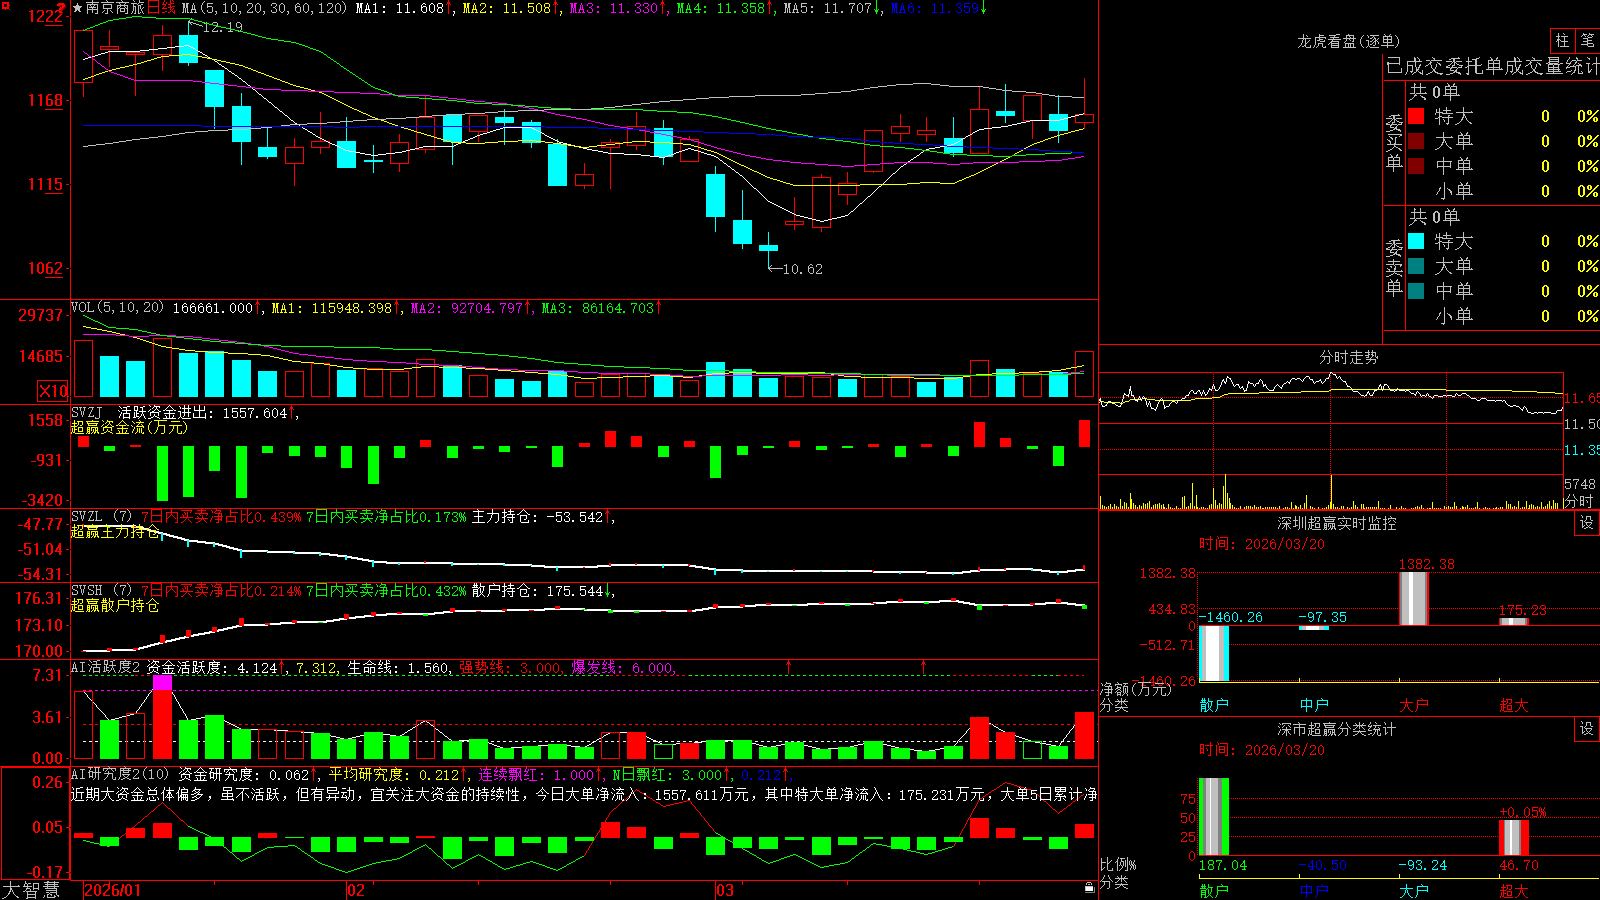
Task: Click the MA(5,10,20,30,60,120) indicator parameters
Action: click(x=264, y=8)
